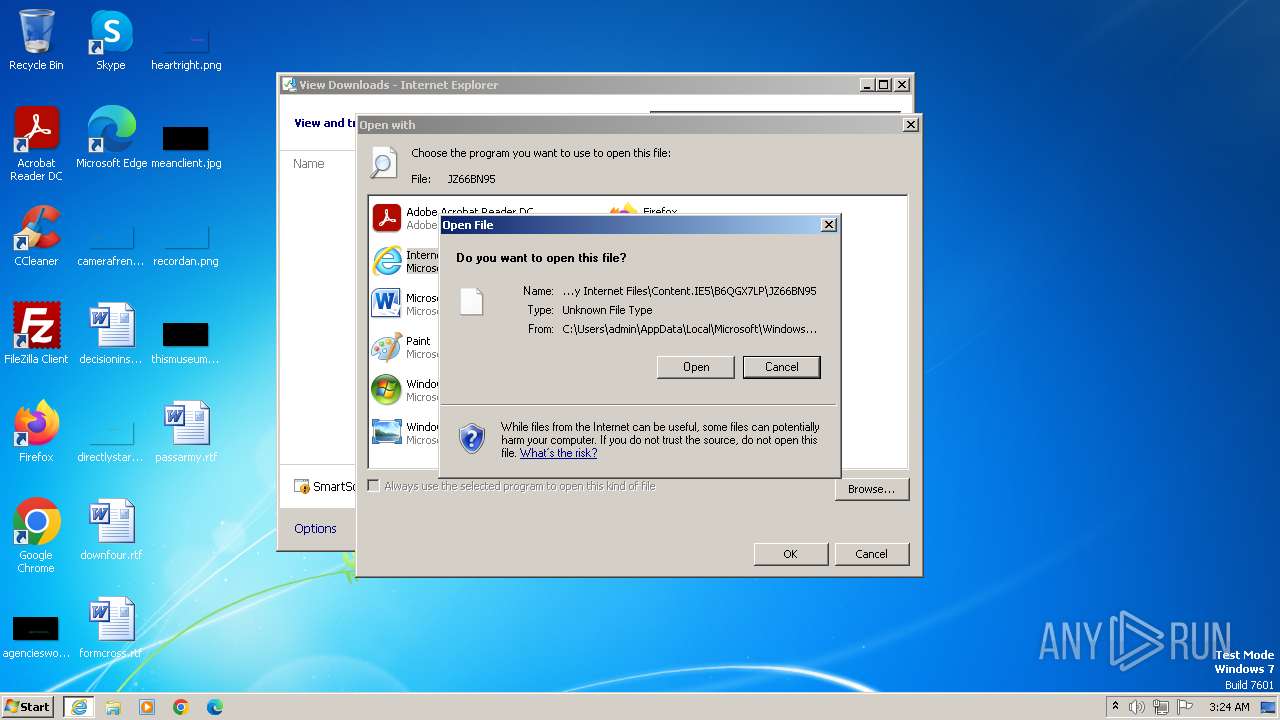Screen dimensions: 1280x720
Task: Click OK in Open with dialog
Action: pos(790,554)
